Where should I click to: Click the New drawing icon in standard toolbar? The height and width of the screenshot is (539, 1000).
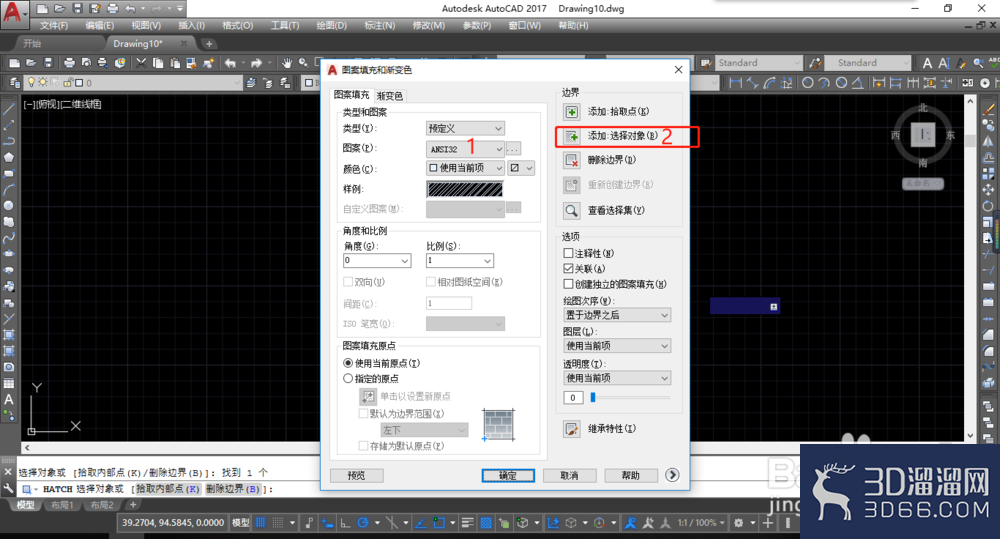(x=14, y=63)
